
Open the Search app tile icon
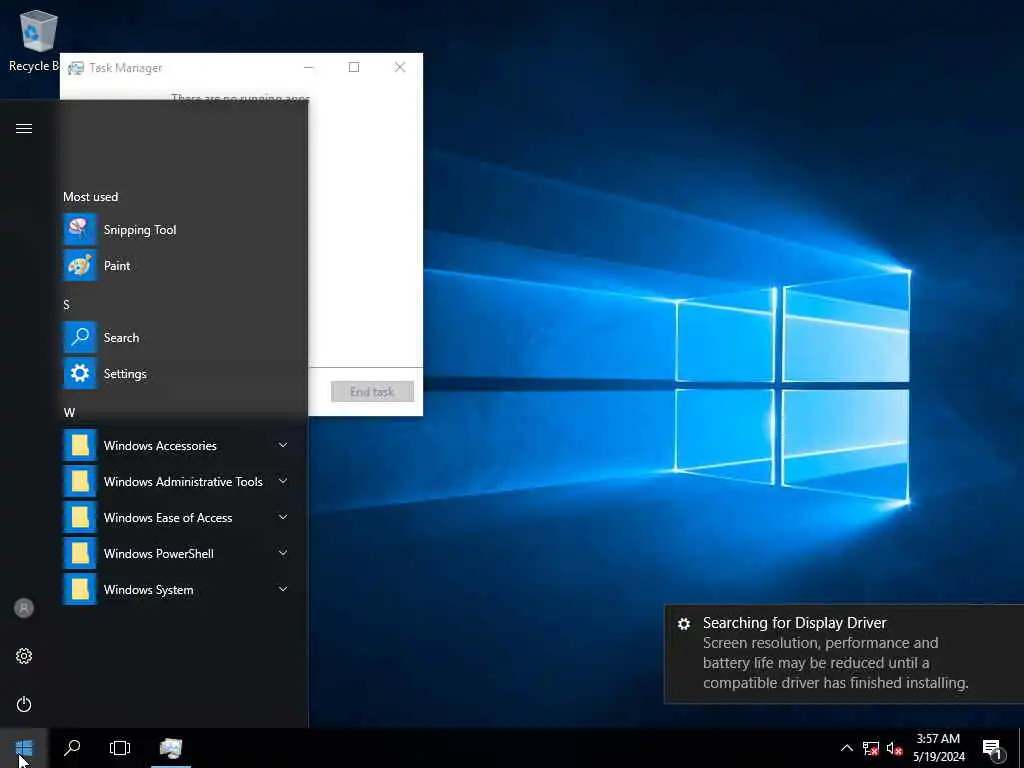tap(80, 338)
